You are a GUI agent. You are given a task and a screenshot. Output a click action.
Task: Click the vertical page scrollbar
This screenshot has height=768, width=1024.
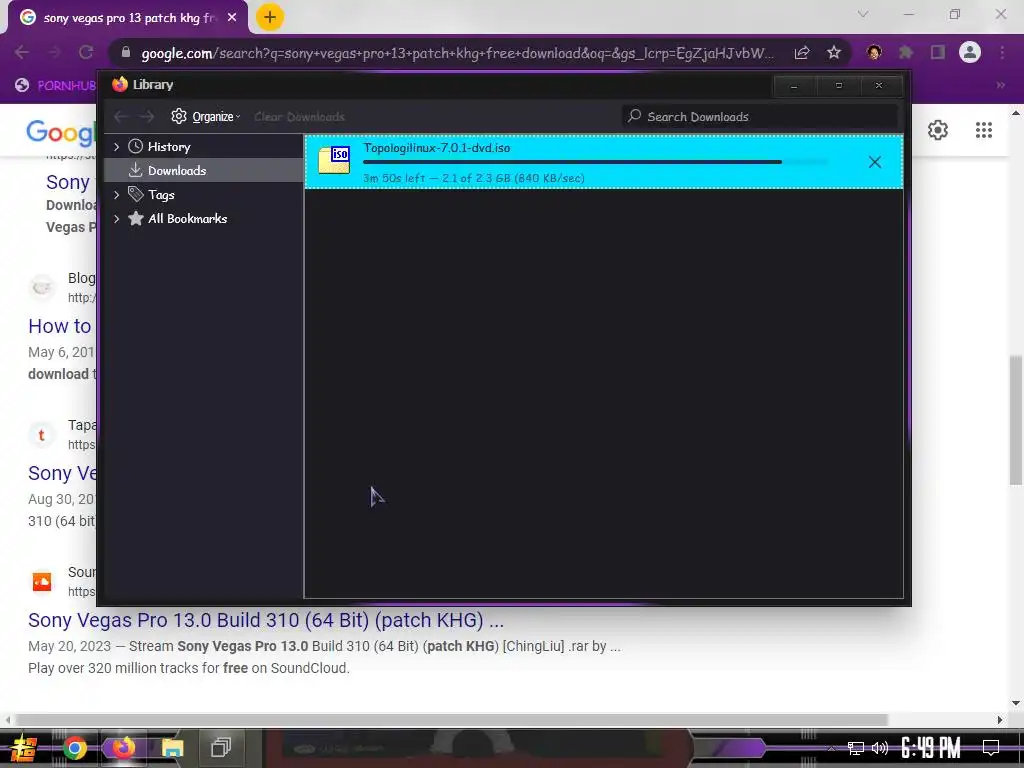point(1016,420)
